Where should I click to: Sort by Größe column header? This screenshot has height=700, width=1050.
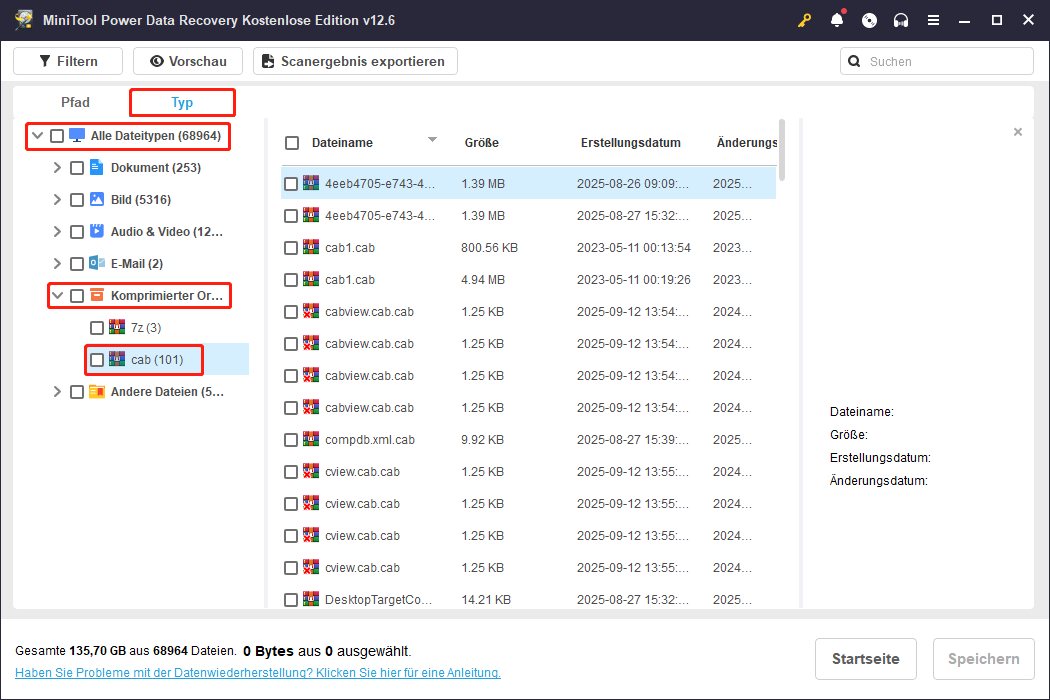pyautogui.click(x=481, y=143)
